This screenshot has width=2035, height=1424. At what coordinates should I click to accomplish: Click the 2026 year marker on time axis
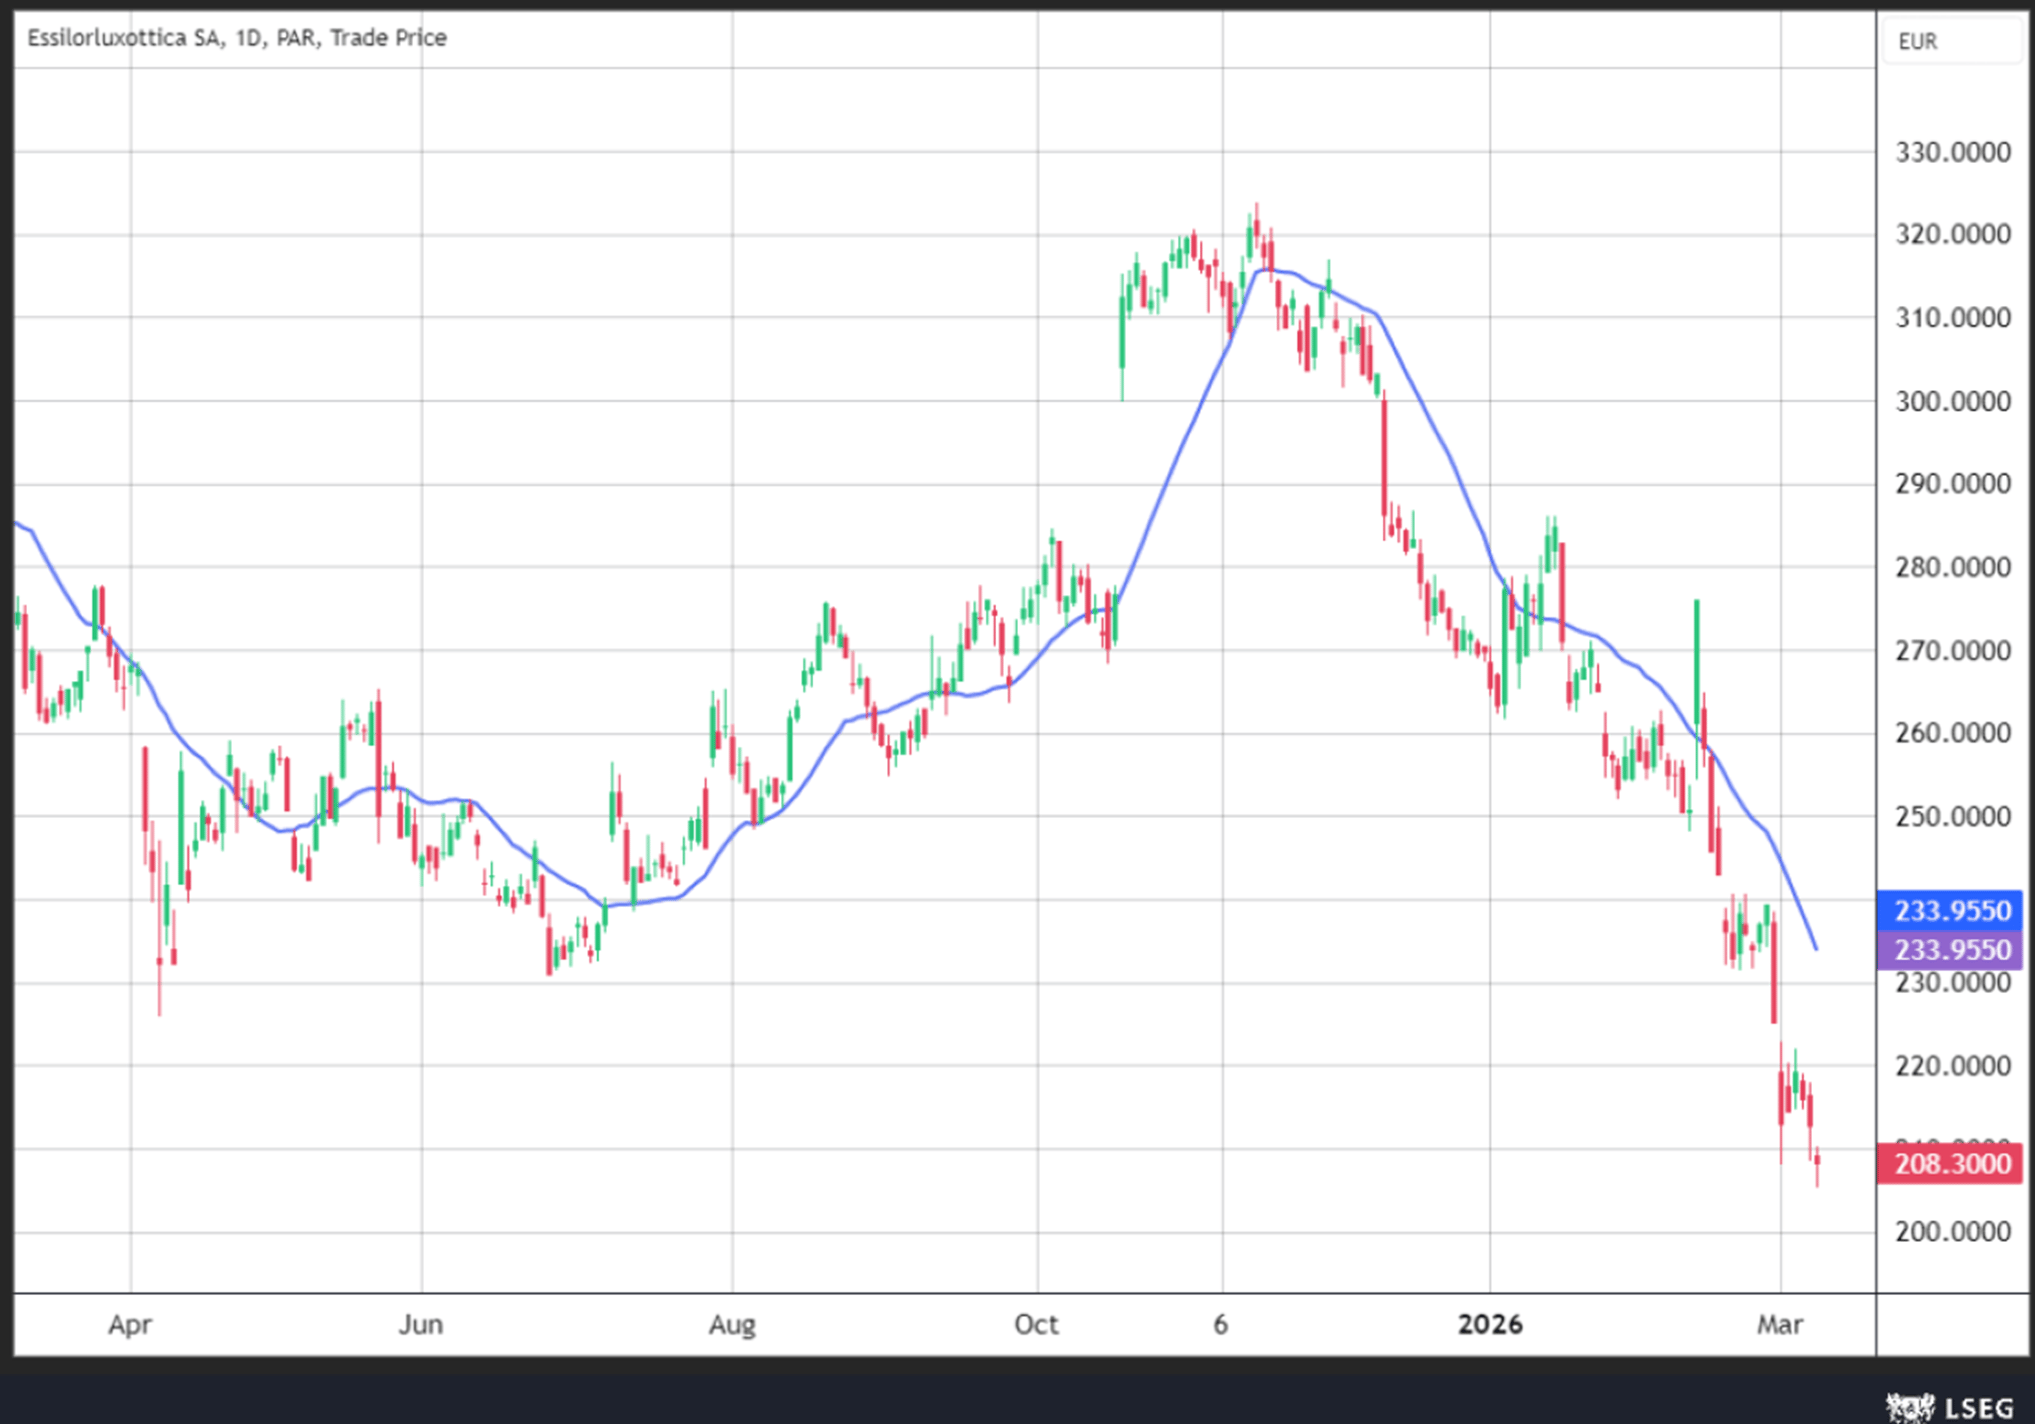tap(1489, 1324)
